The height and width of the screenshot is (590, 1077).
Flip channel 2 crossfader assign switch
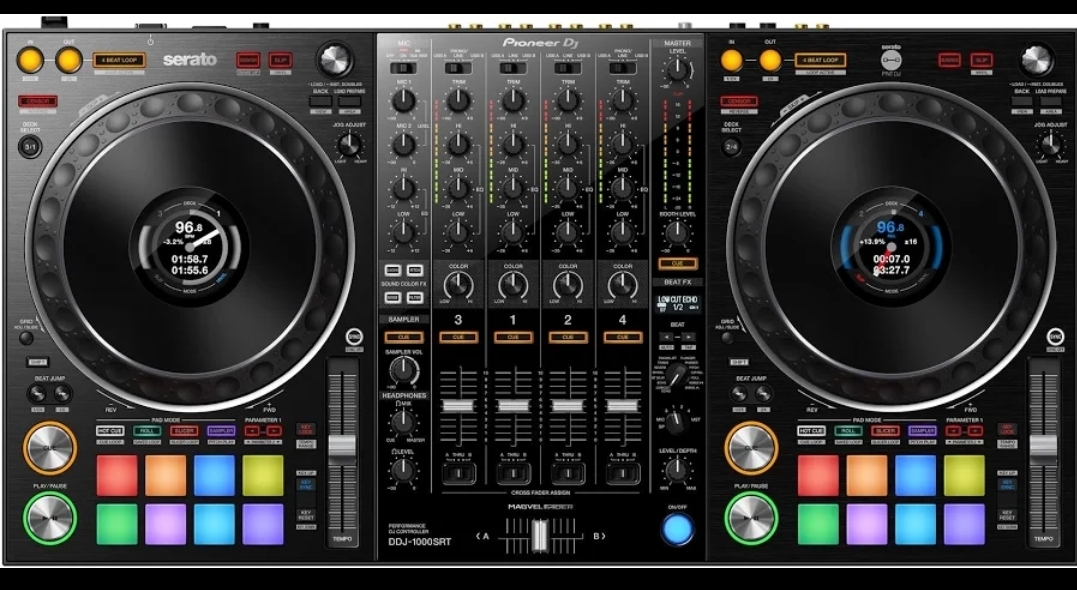click(x=568, y=473)
